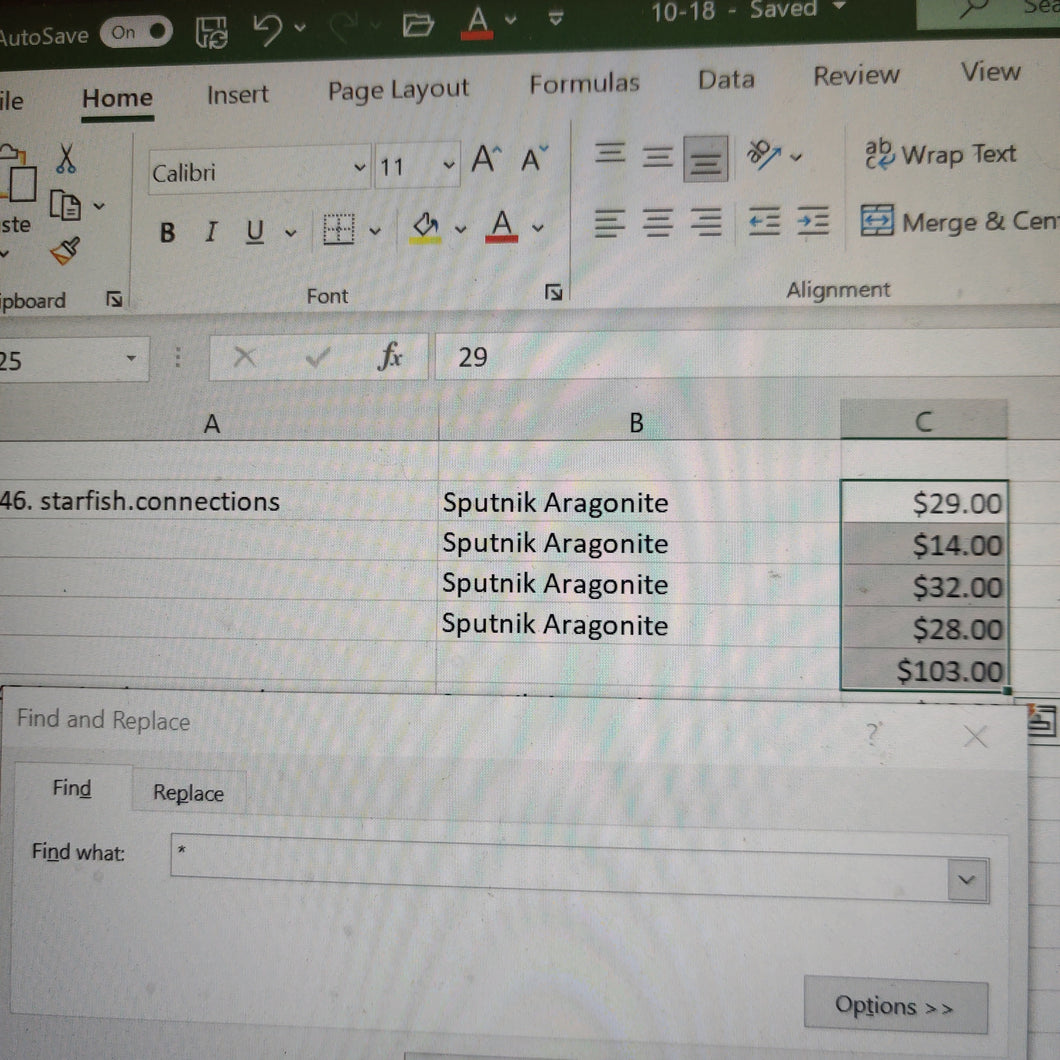Screen dimensions: 1060x1060
Task: Click cell 46. starfish.connections
Action: (218, 502)
